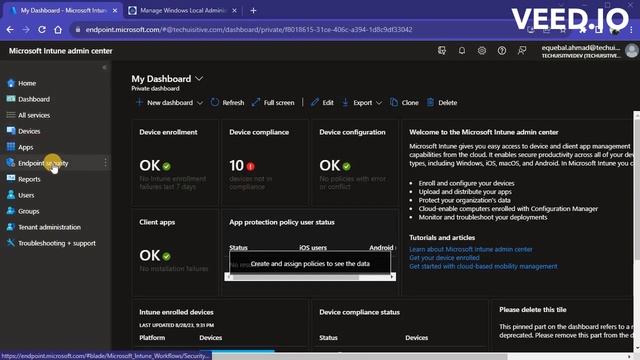Image resolution: width=640 pixels, height=360 pixels.
Task: Open notifications bell icon
Action: [x=462, y=51]
